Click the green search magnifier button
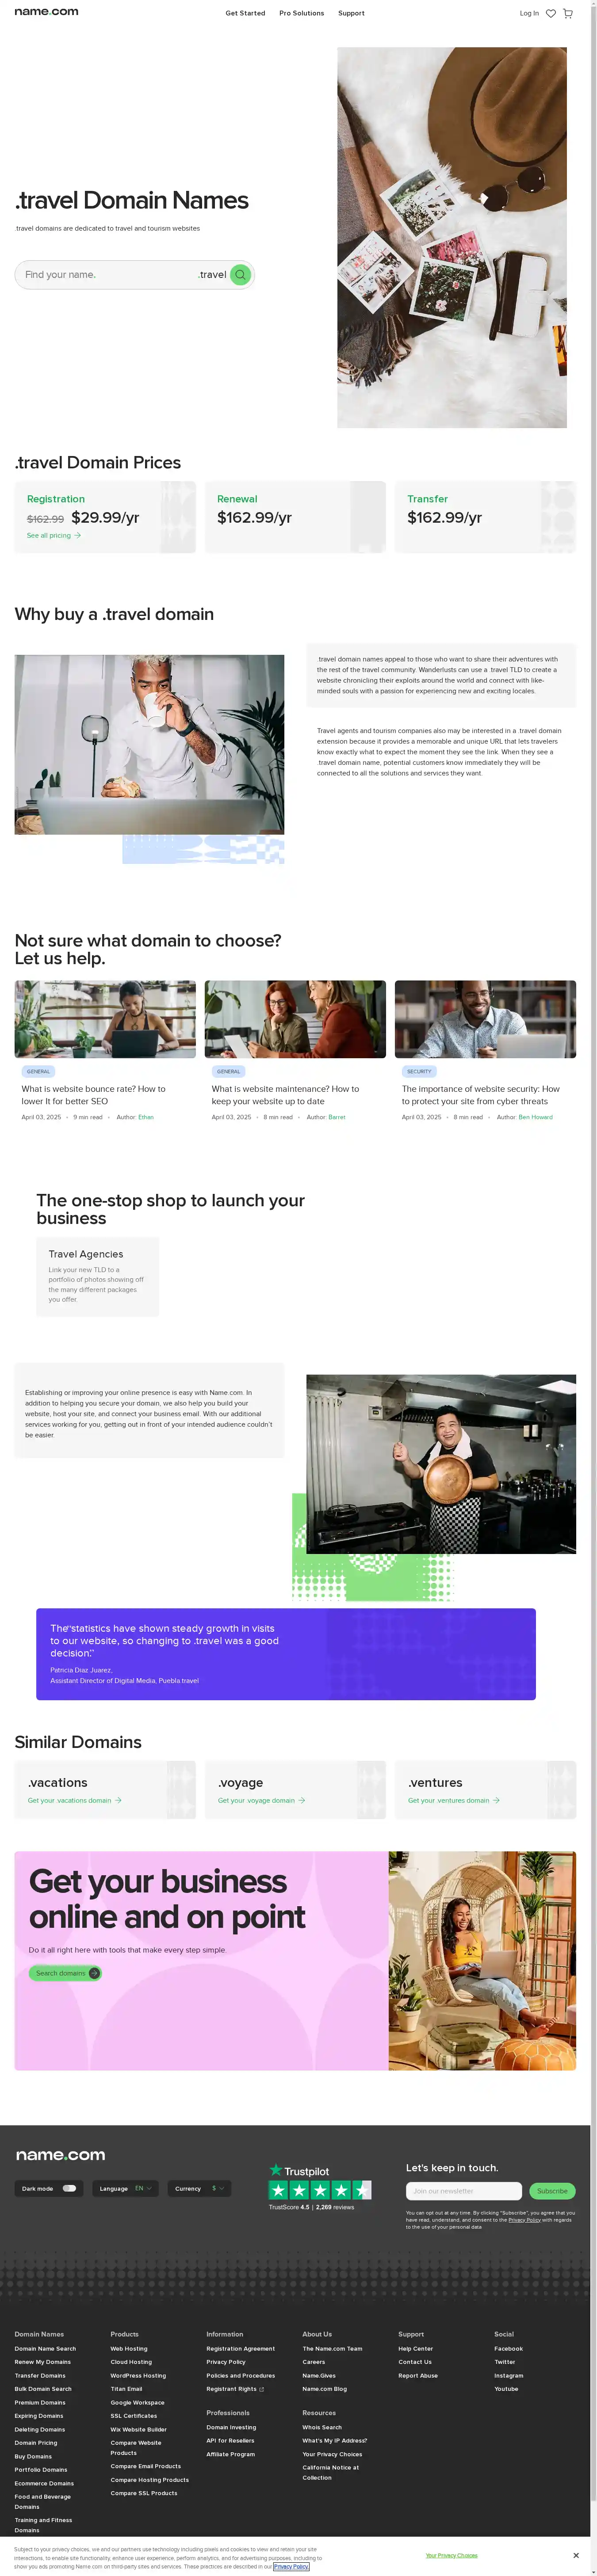597x2576 pixels. (x=240, y=274)
